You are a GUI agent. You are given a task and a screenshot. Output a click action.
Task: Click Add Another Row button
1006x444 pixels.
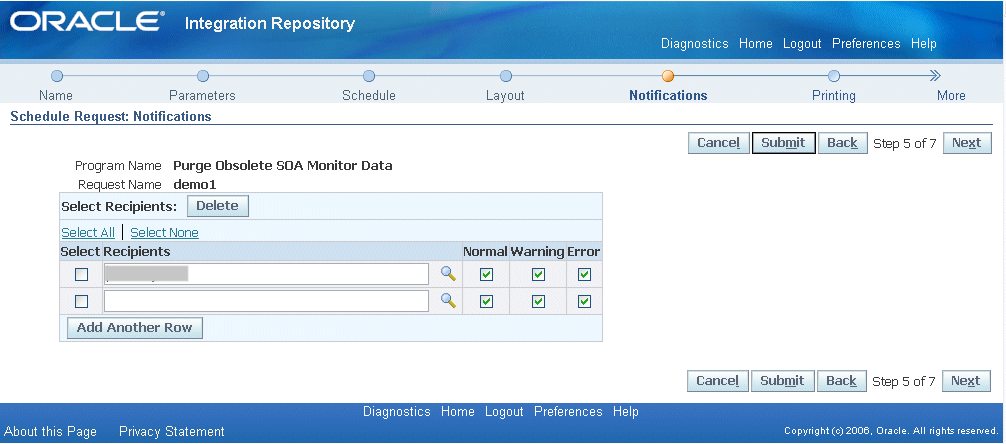(135, 328)
